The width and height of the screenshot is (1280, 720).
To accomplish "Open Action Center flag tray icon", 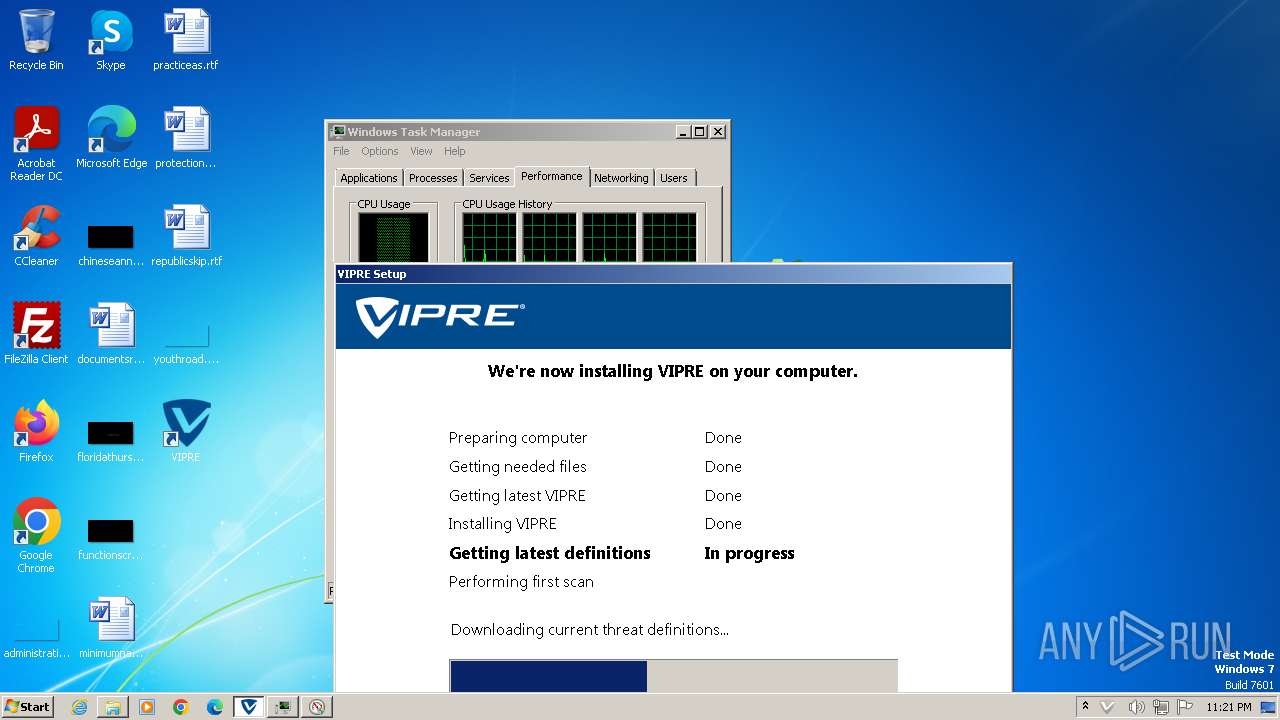I will click(1185, 707).
